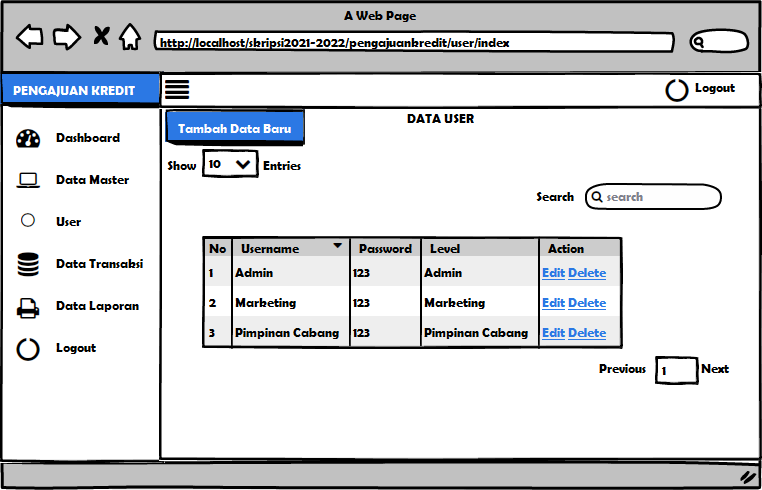
Task: Click the browser stop X icon
Action: click(101, 36)
